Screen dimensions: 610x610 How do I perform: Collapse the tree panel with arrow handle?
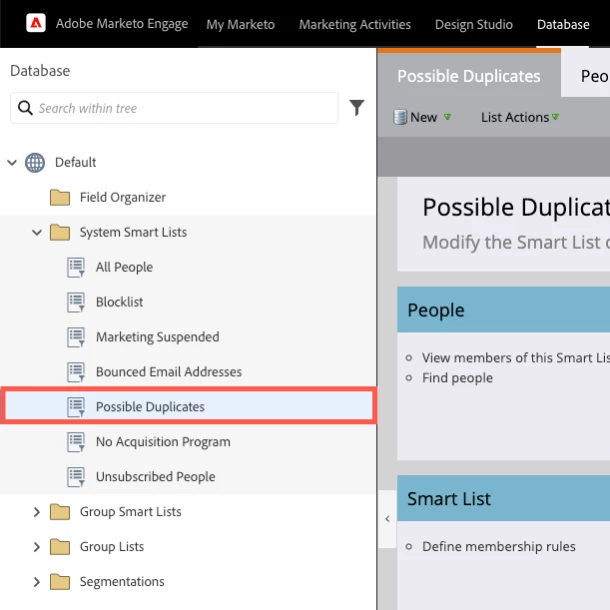[x=387, y=519]
